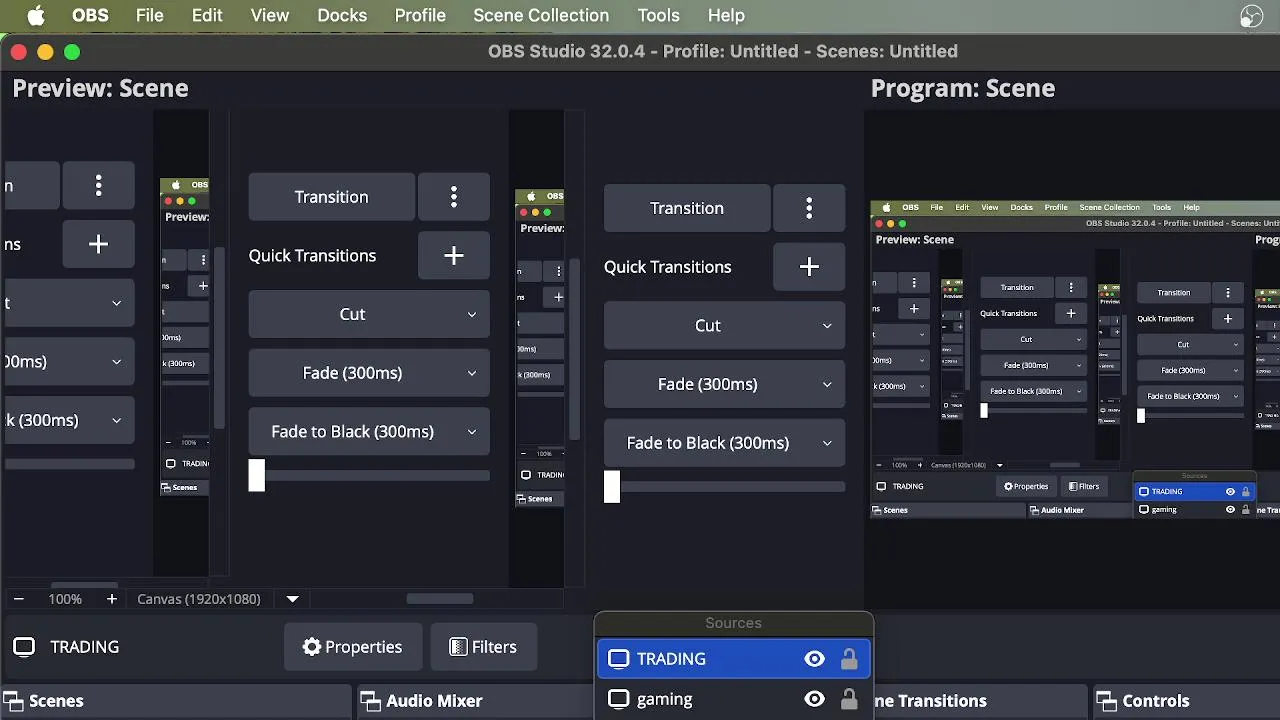The height and width of the screenshot is (720, 1280).
Task: Click the gaming lock icon inside the Program view
Action: tap(1246, 510)
